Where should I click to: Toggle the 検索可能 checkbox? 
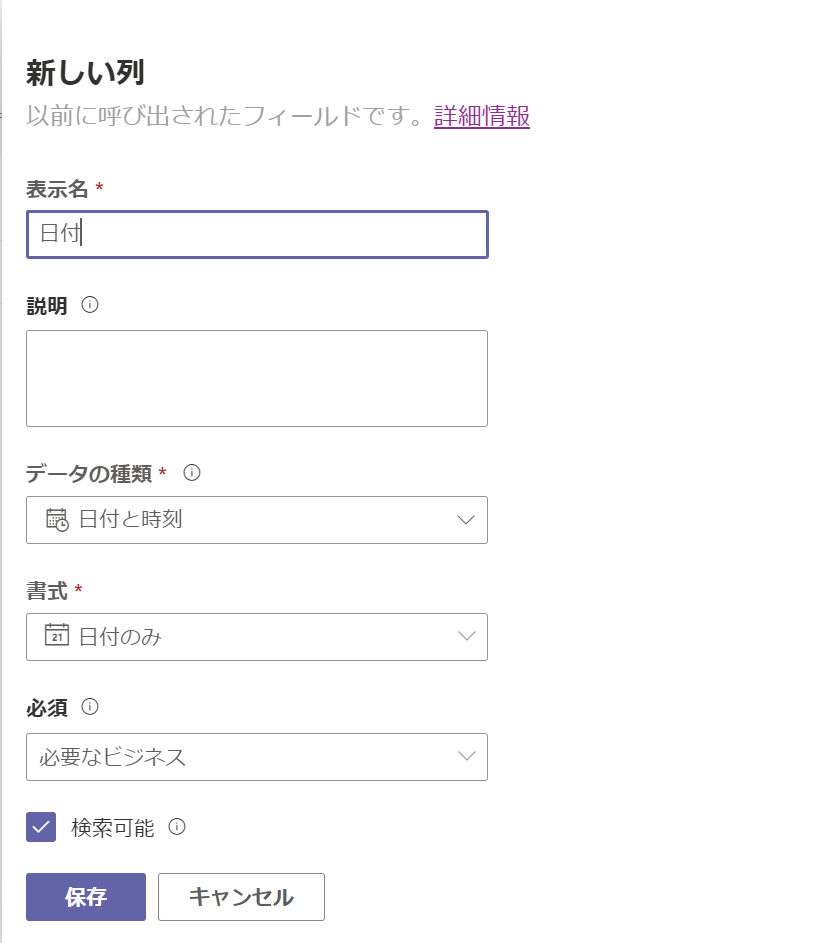41,827
